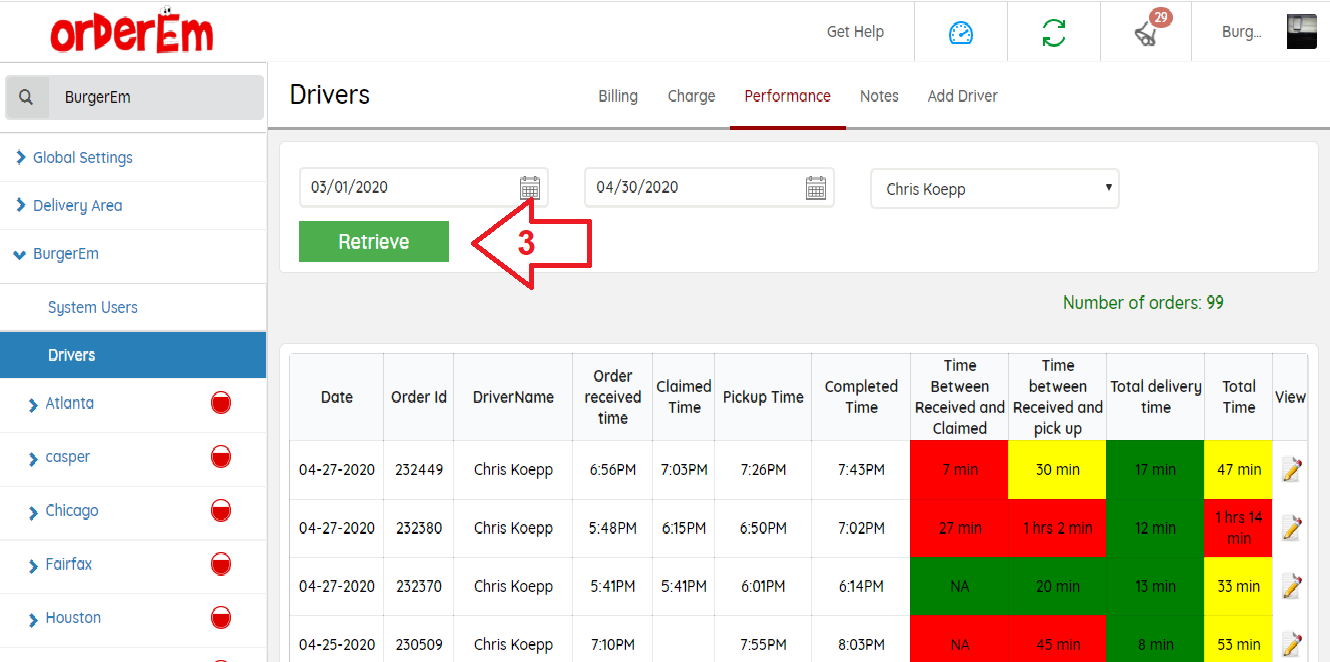
Task: Open end date calendar picker icon
Action: 816,188
